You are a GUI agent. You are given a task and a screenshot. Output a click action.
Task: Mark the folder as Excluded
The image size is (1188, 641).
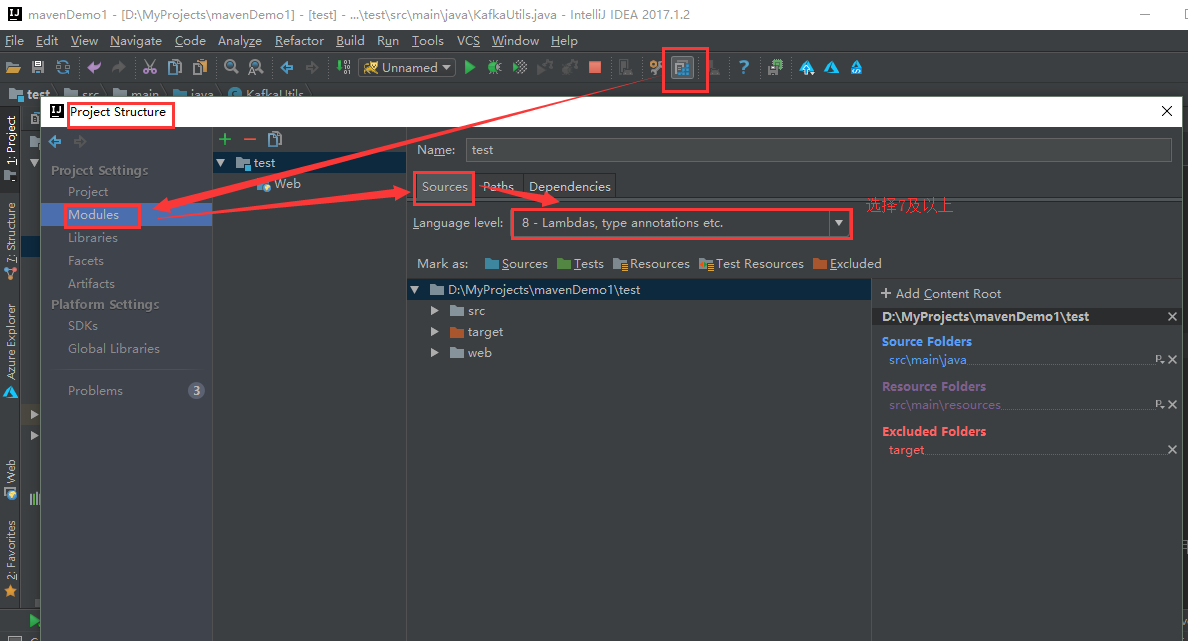(x=847, y=264)
